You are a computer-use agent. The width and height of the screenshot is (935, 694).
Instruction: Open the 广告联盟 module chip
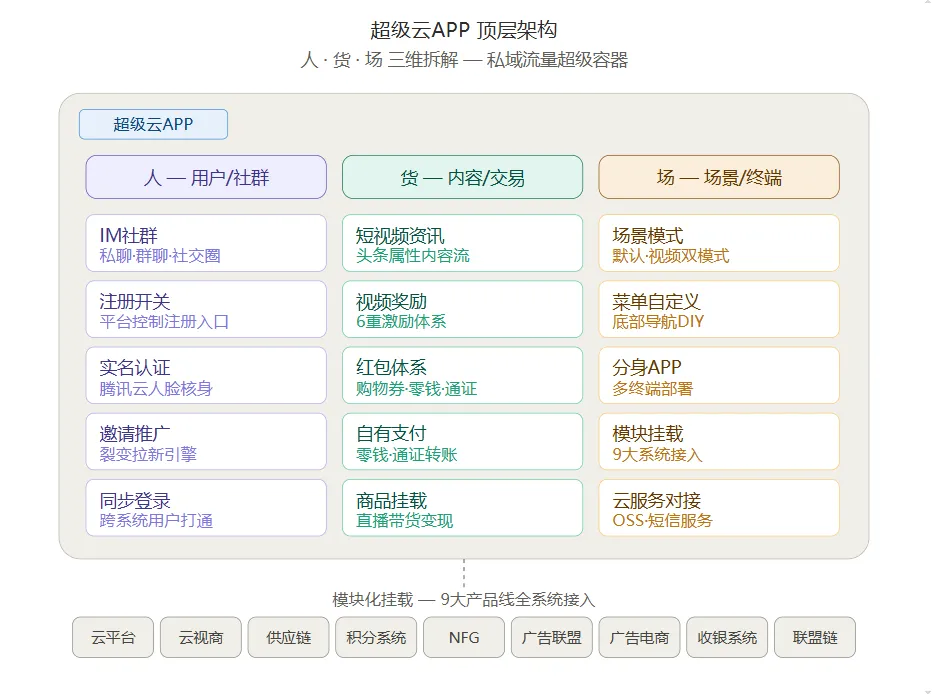click(552, 637)
